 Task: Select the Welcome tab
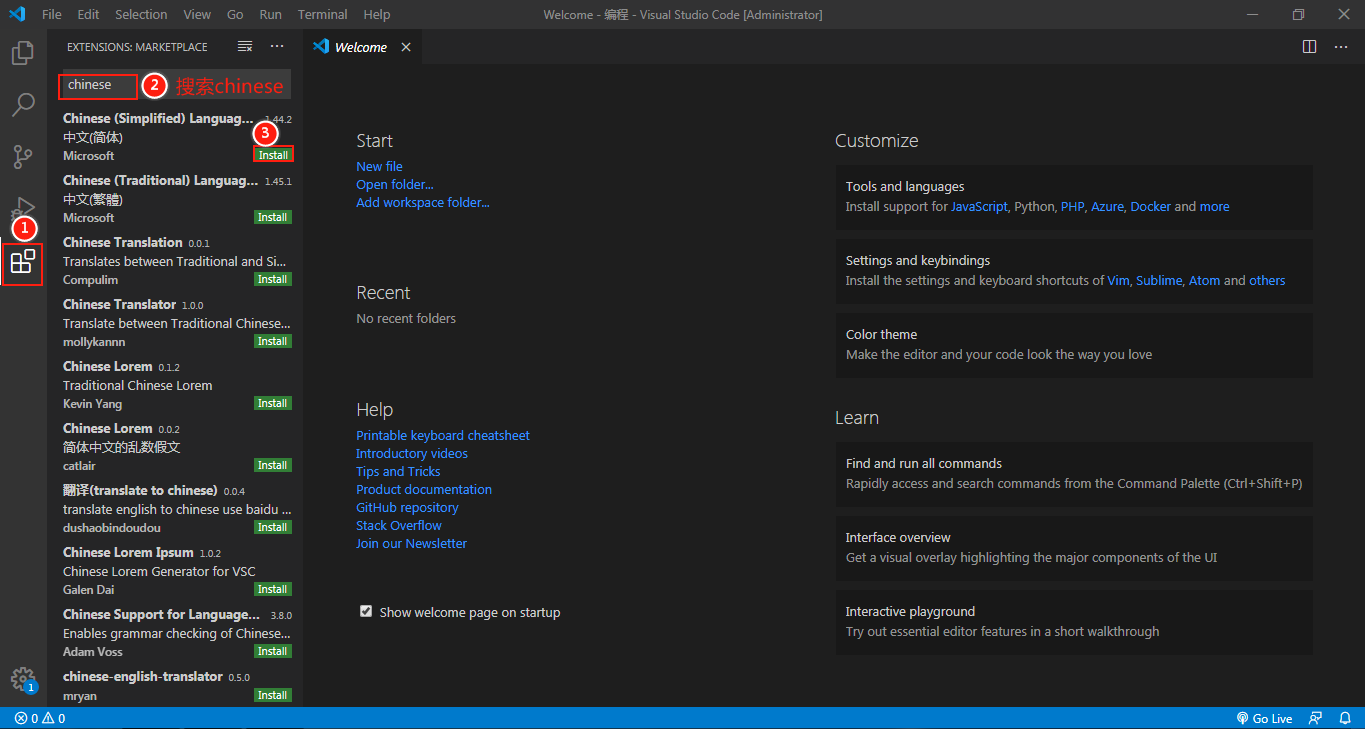point(362,47)
